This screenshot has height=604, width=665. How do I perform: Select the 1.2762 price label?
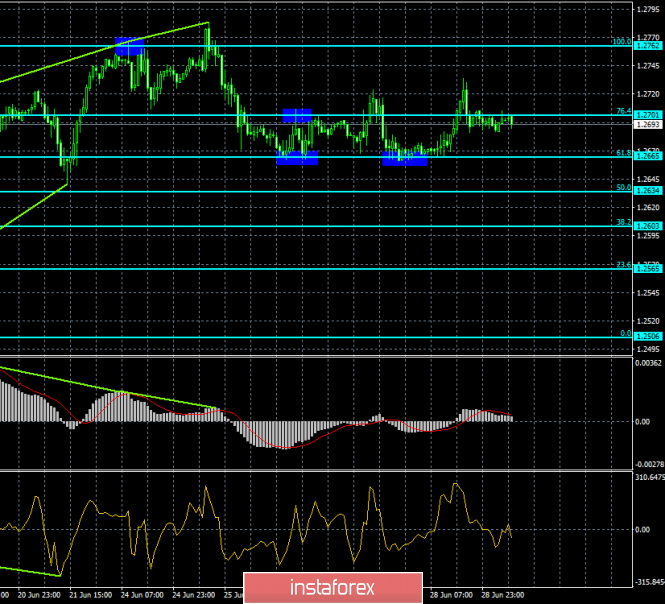click(647, 46)
